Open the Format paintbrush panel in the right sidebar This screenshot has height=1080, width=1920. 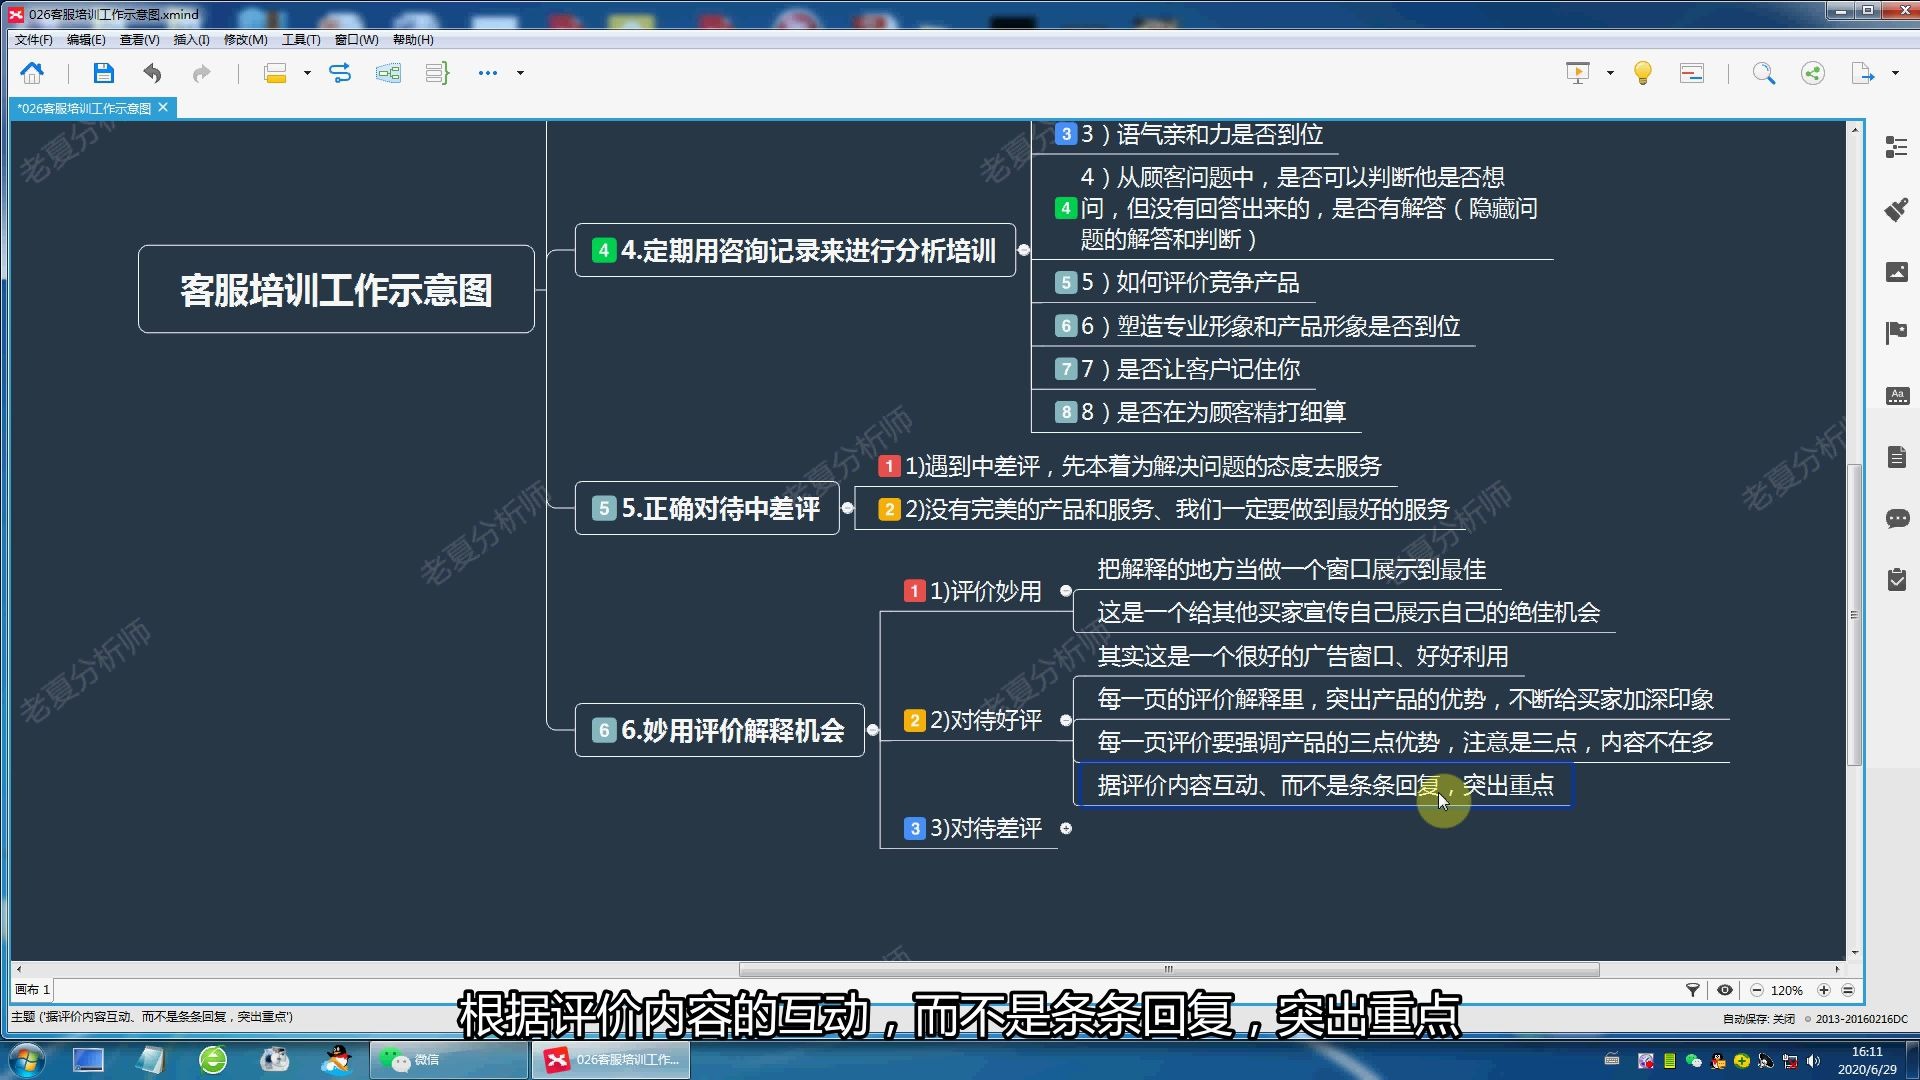point(1896,209)
